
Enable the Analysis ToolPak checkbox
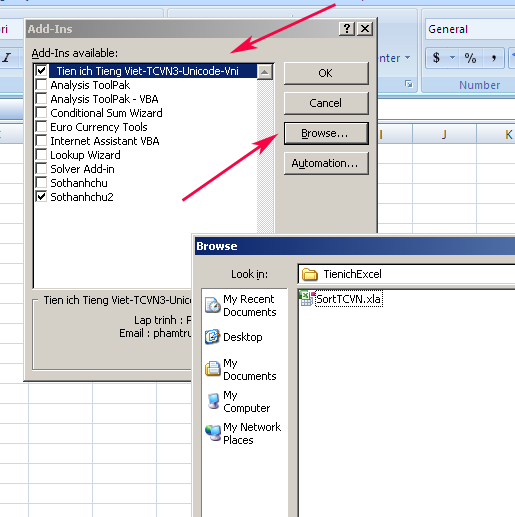41,85
